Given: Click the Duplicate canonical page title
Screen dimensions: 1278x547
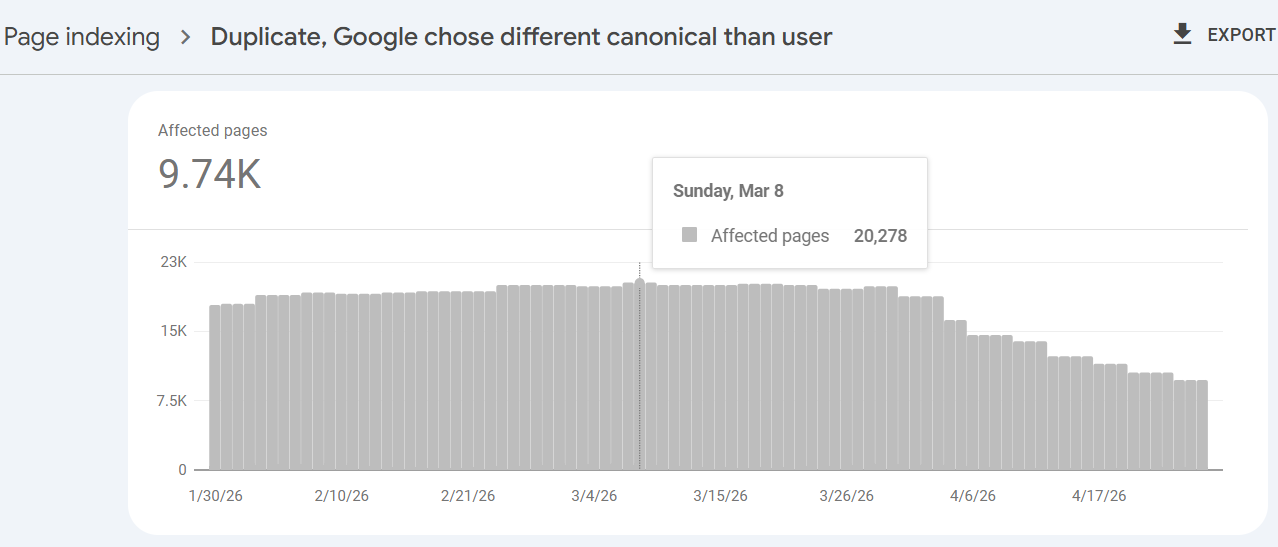Looking at the screenshot, I should pyautogui.click(x=521, y=37).
